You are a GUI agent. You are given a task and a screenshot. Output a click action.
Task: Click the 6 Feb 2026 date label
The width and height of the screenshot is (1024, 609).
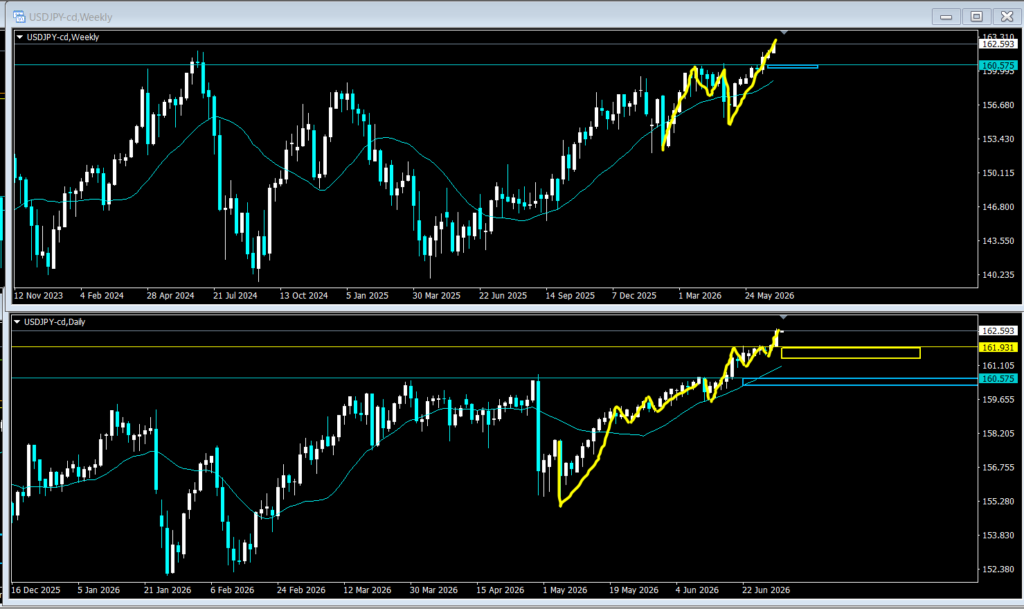232,590
